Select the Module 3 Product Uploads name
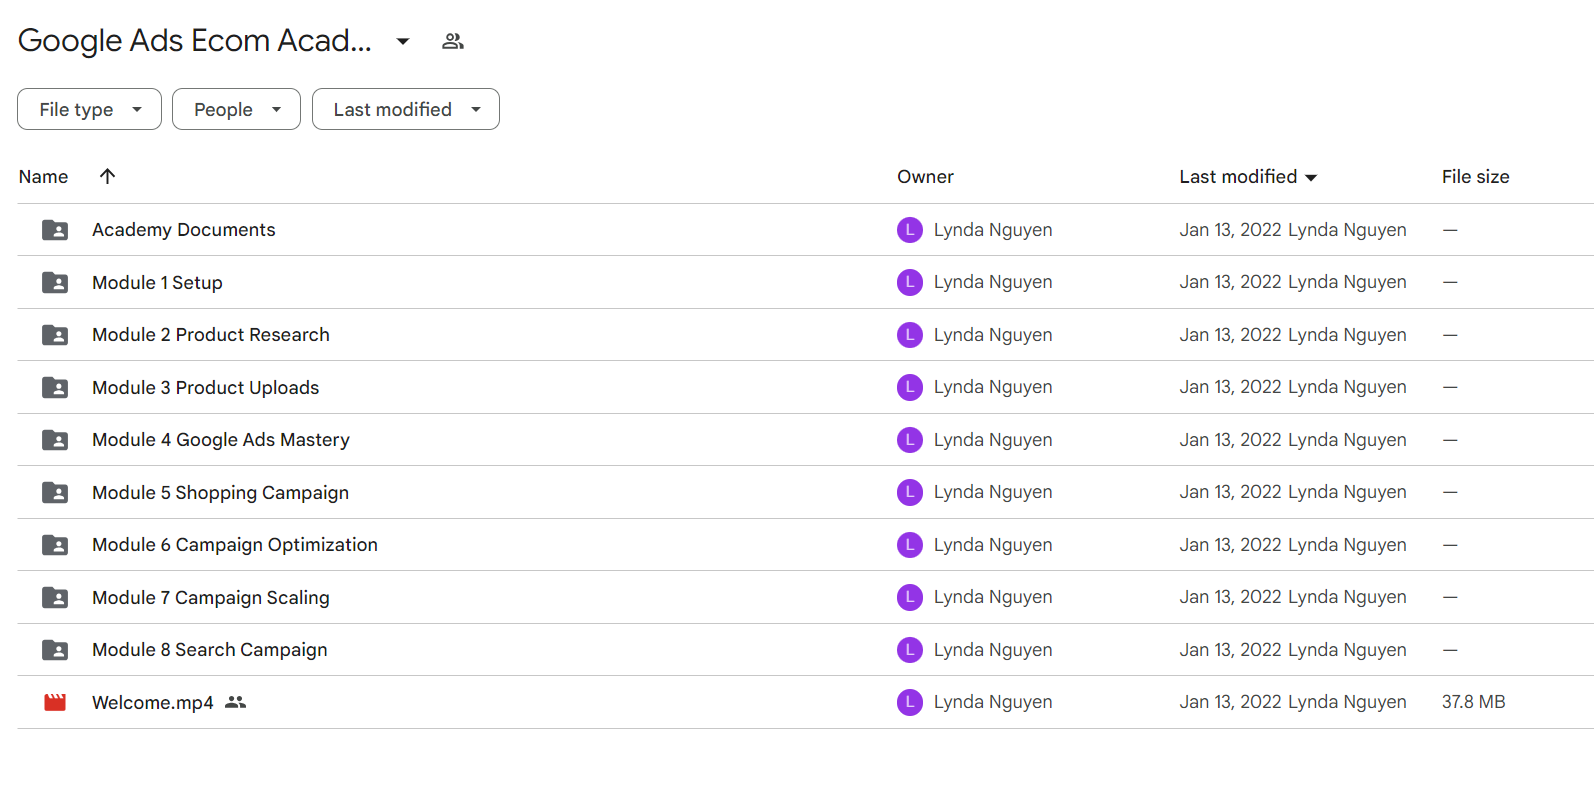This screenshot has width=1594, height=802. click(x=205, y=388)
